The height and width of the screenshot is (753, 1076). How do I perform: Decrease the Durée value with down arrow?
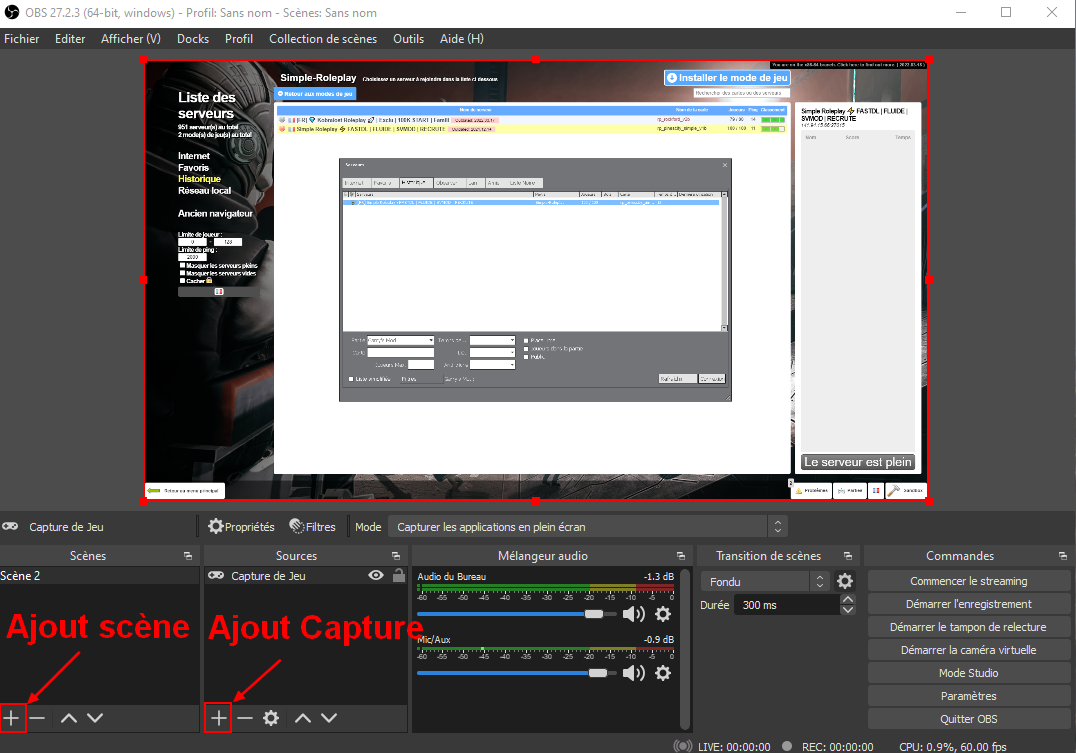pos(848,610)
